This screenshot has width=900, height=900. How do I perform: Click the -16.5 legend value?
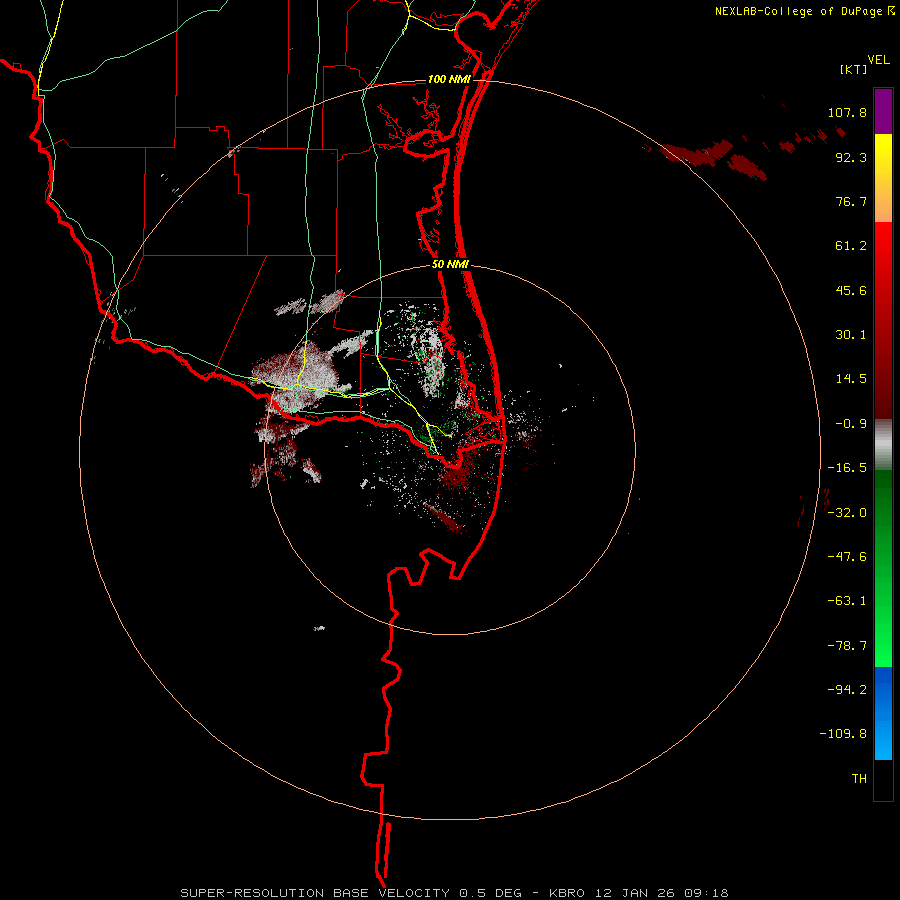click(847, 468)
